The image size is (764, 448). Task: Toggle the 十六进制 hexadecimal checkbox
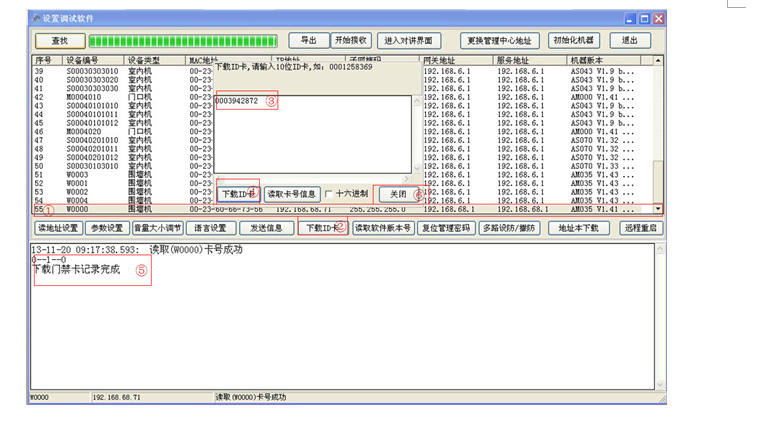pyautogui.click(x=330, y=194)
